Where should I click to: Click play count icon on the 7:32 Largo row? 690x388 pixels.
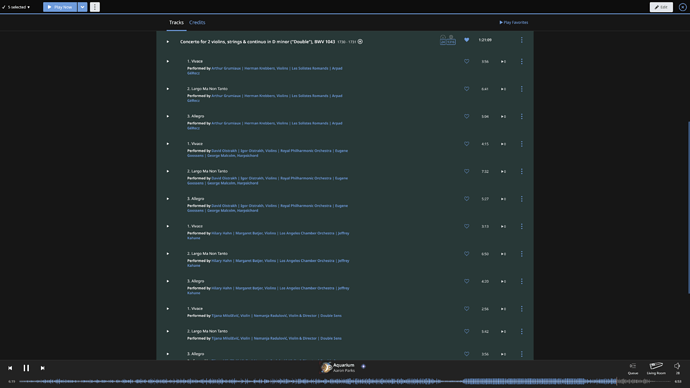[503, 172]
